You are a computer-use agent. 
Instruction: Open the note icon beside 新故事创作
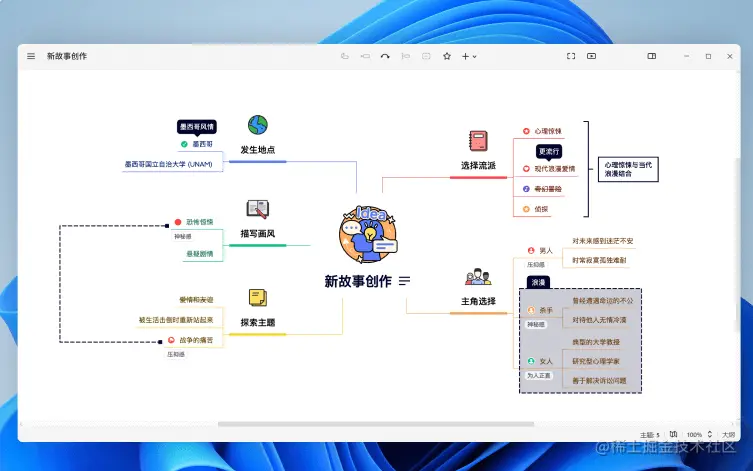pos(404,281)
